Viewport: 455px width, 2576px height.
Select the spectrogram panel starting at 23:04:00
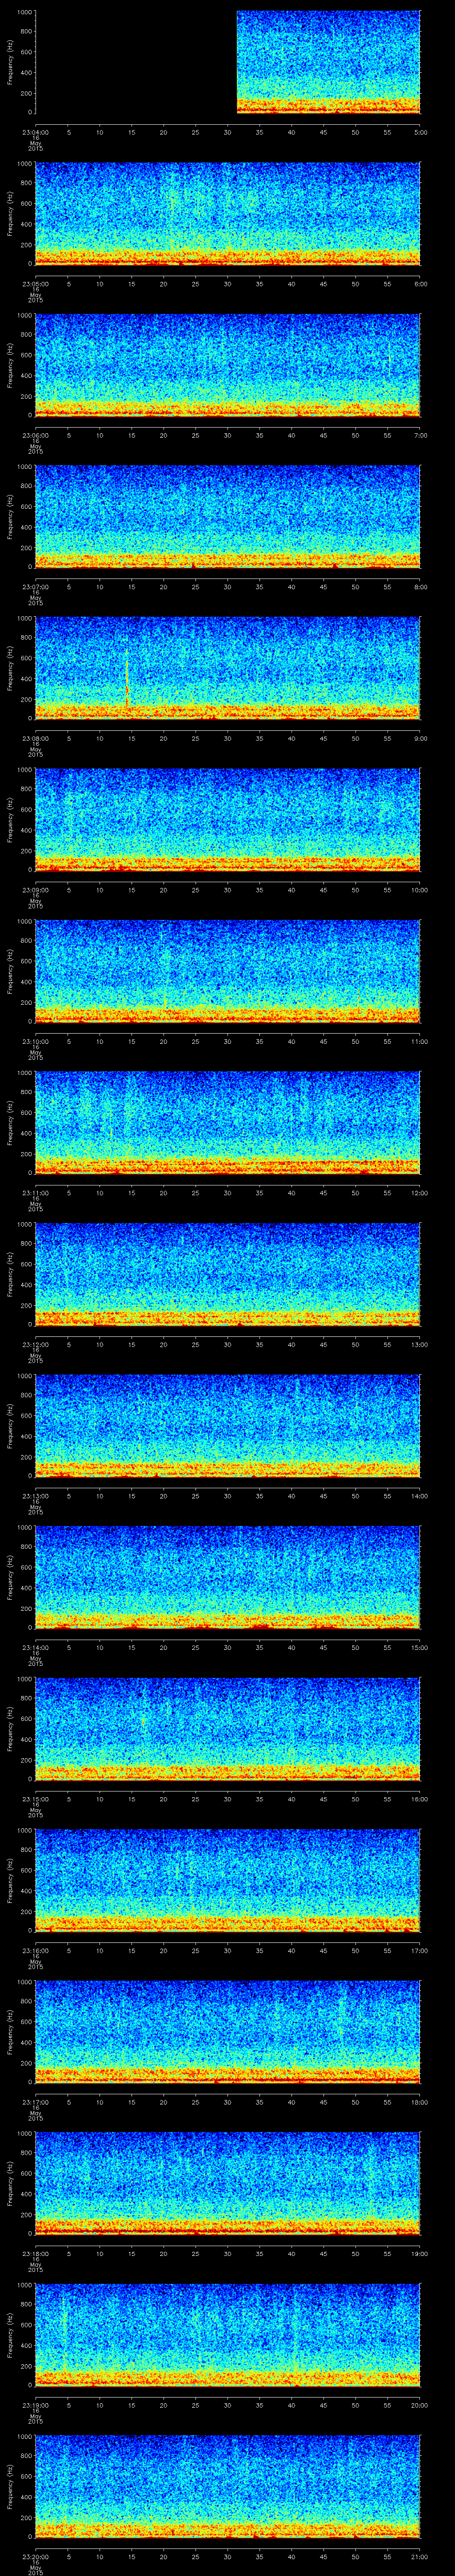(227, 62)
